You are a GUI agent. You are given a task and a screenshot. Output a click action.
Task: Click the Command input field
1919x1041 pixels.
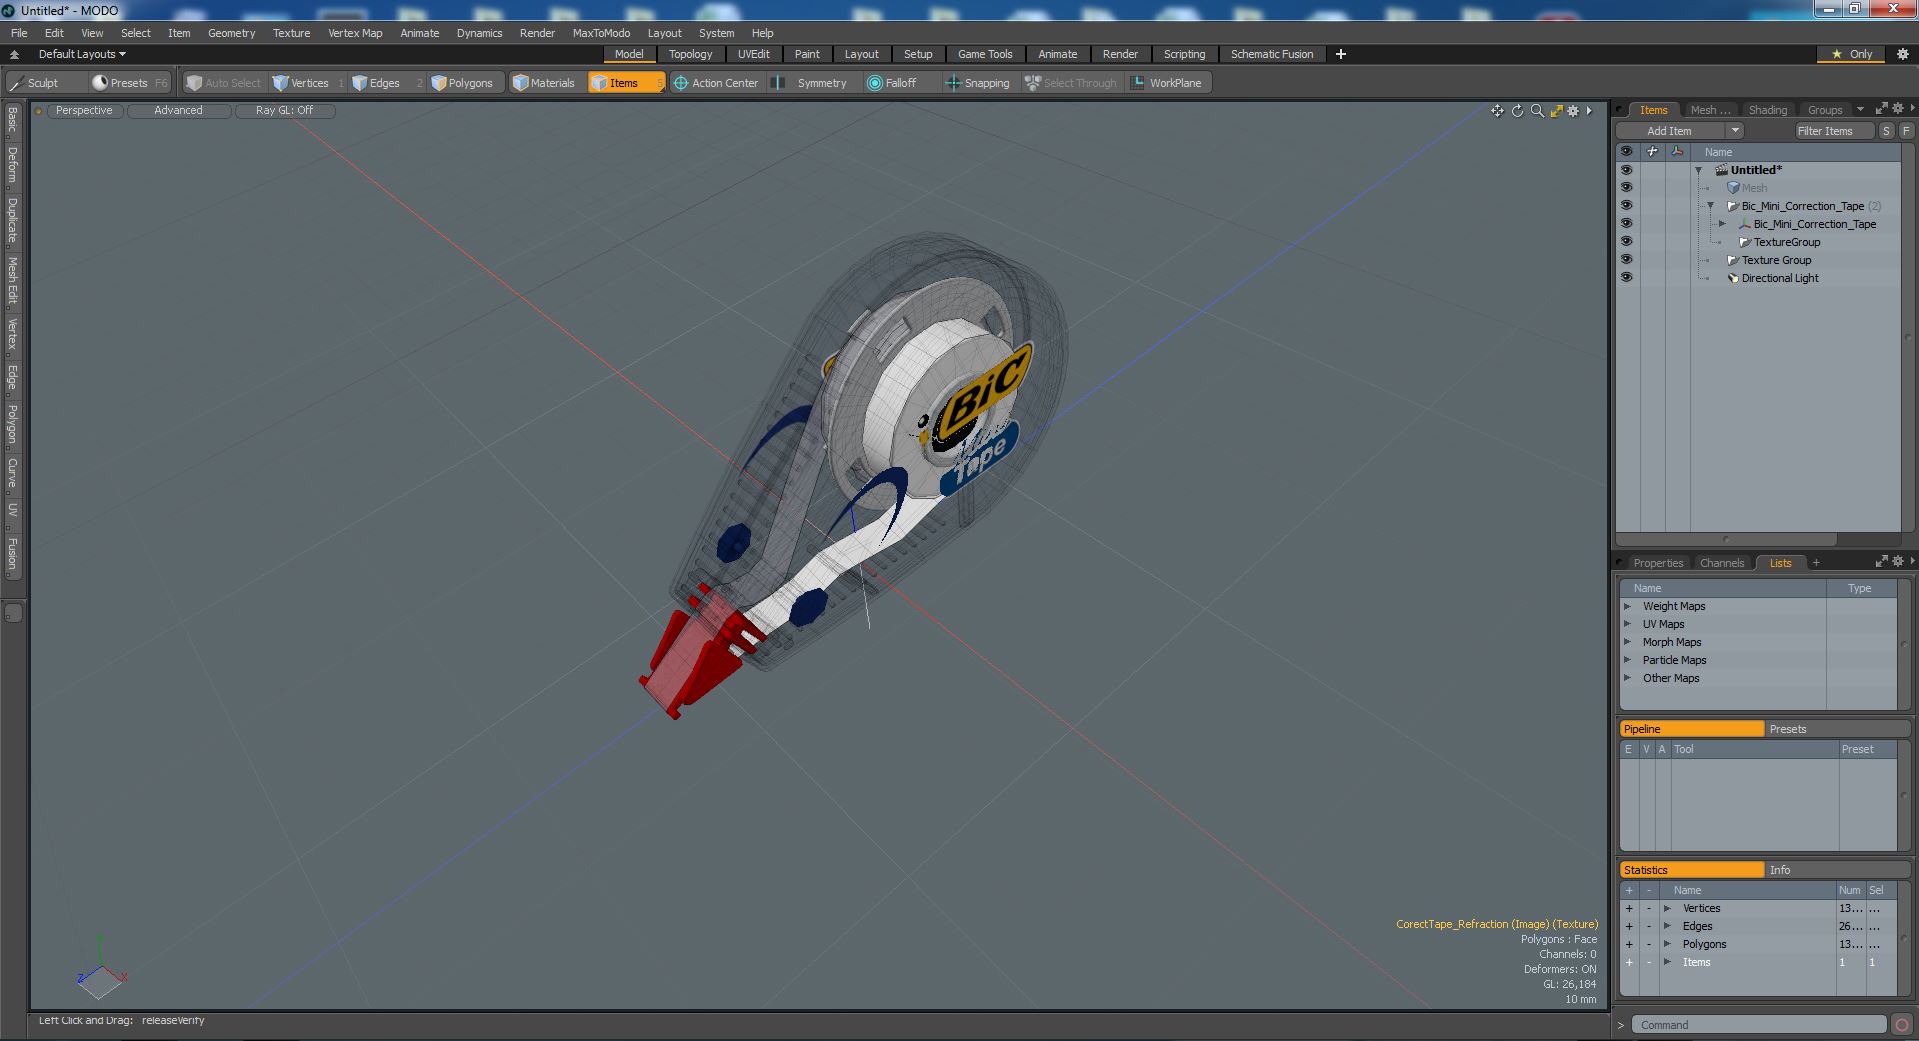[1759, 1025]
